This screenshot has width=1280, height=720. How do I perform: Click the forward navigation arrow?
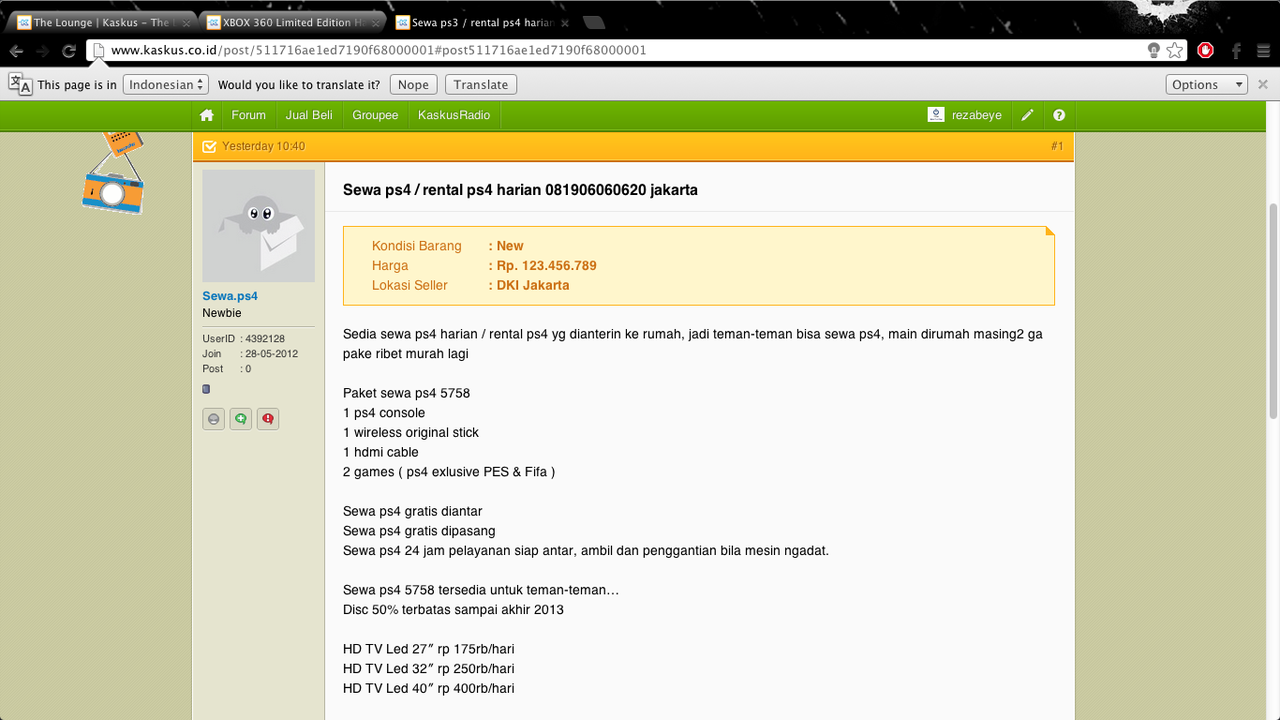tap(43, 51)
